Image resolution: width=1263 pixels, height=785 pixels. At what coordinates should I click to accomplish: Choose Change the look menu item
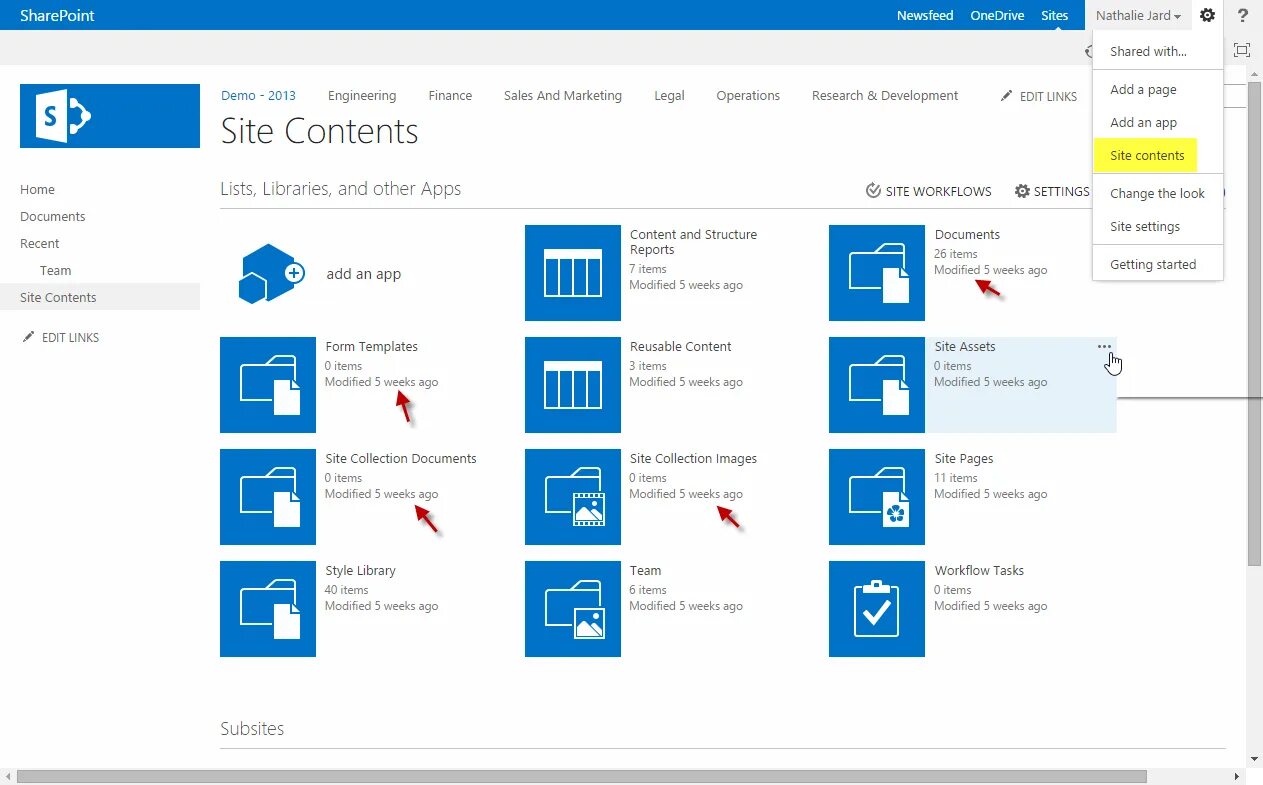point(1157,193)
